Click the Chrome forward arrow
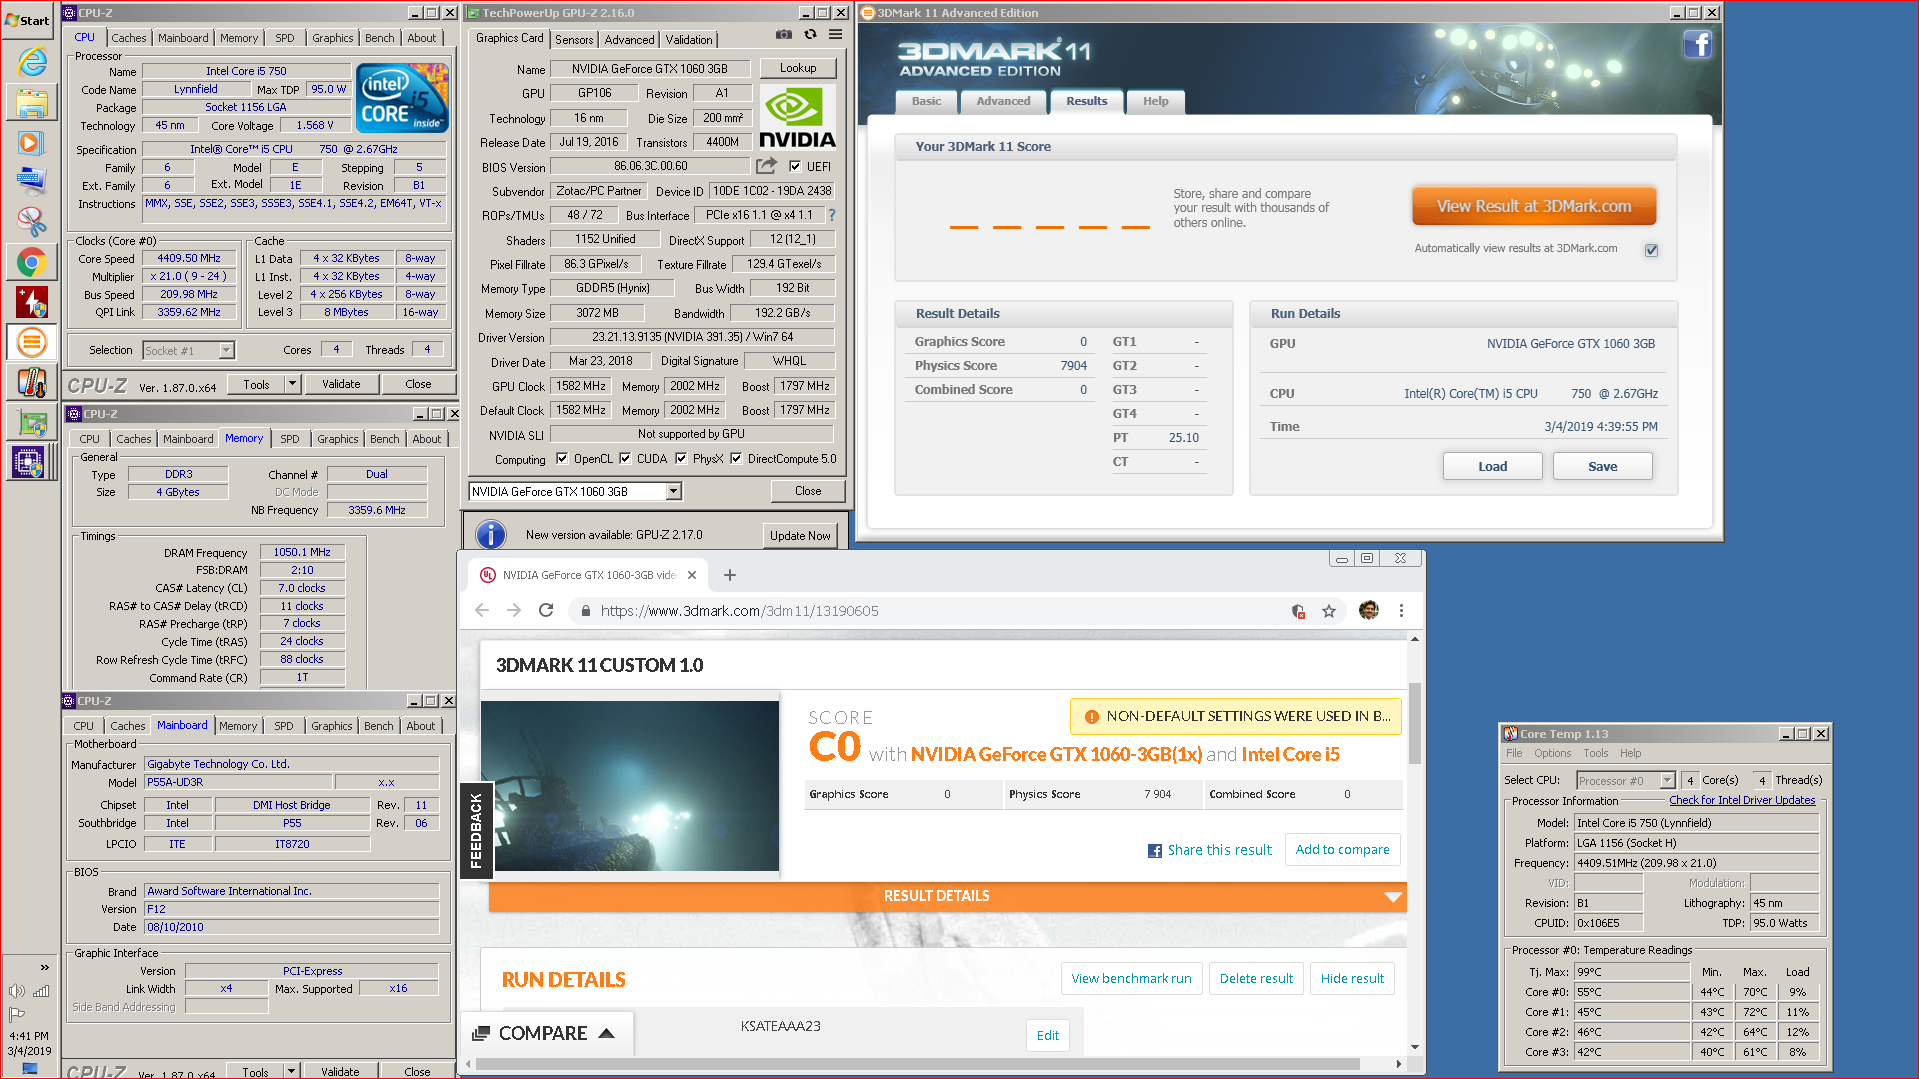Viewport: 1919px width, 1079px height. pyautogui.click(x=514, y=610)
